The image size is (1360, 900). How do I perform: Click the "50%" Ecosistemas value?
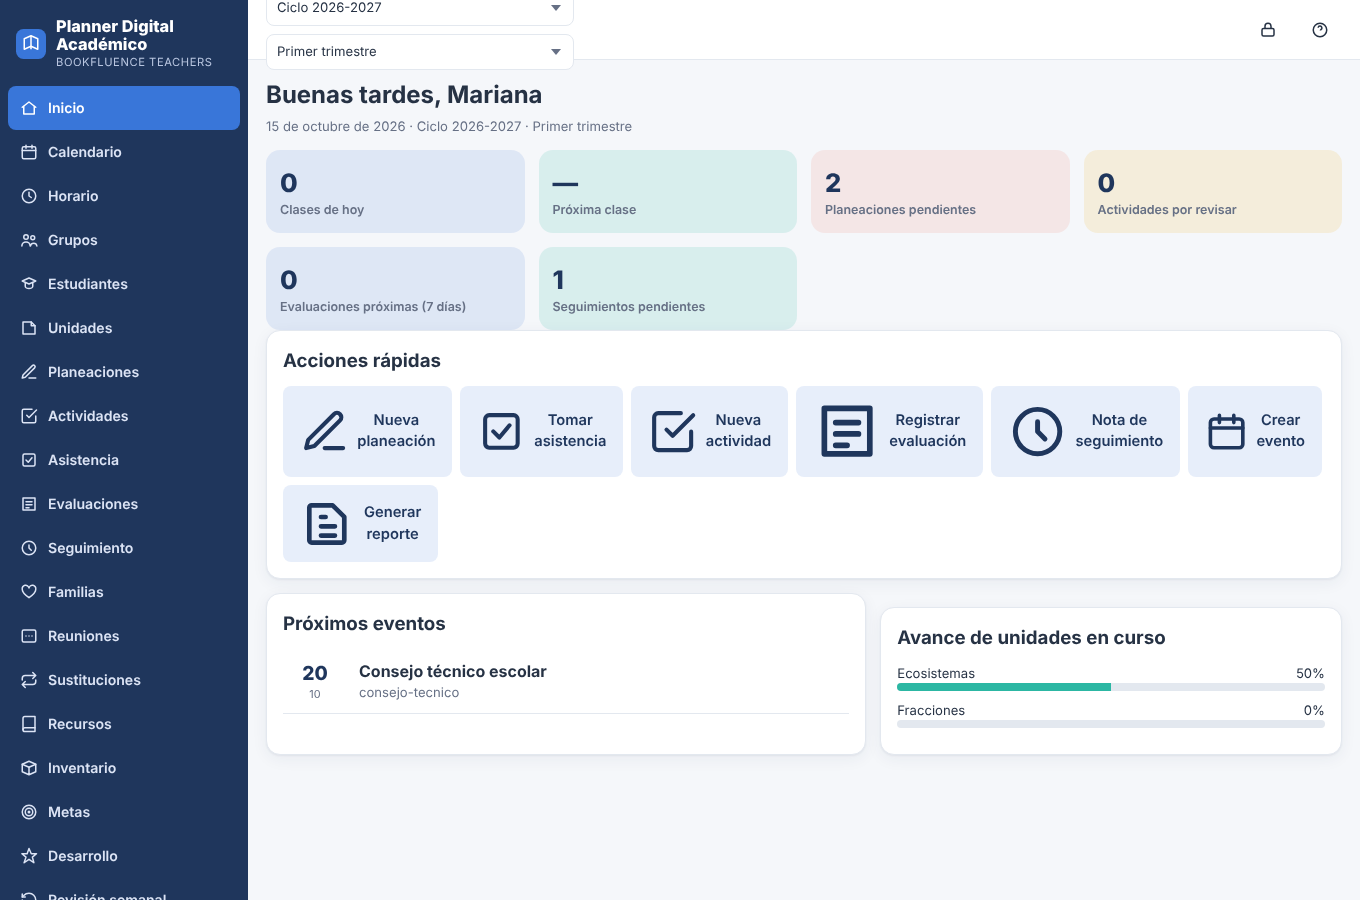[1310, 674]
